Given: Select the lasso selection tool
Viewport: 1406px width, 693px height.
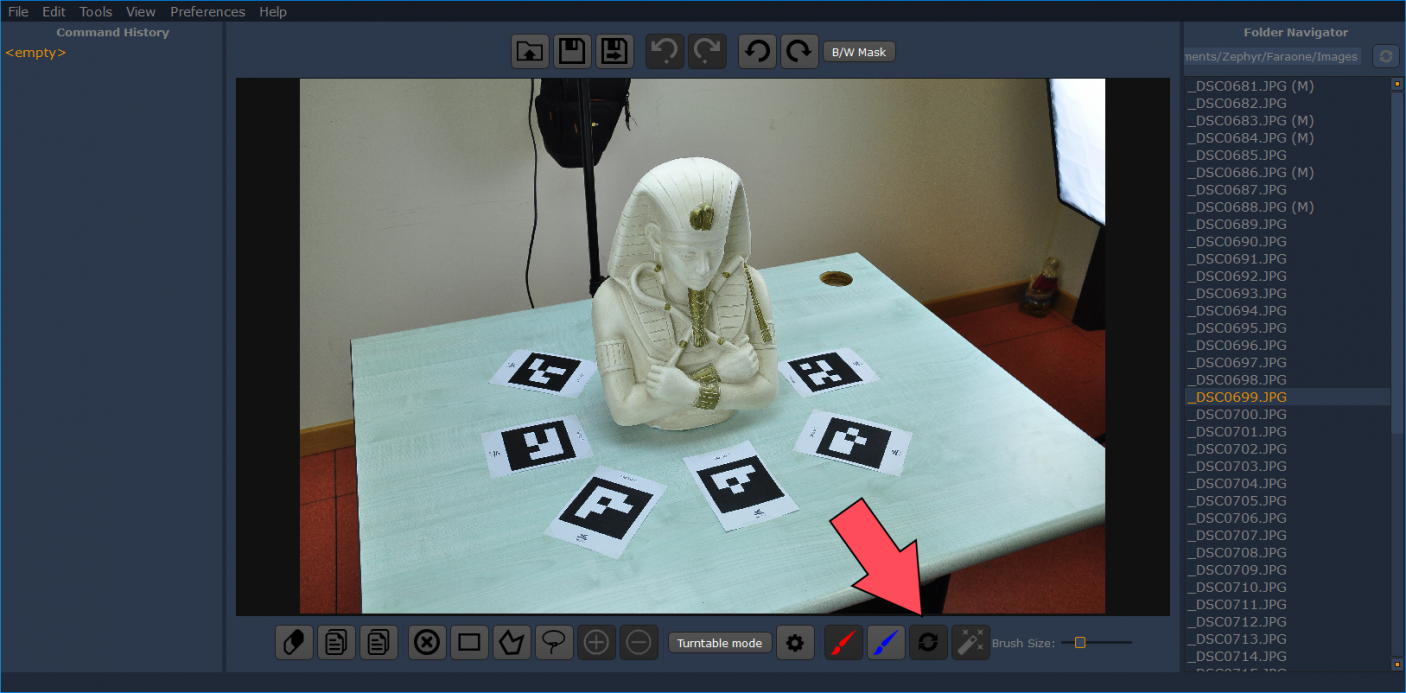Looking at the screenshot, I should [553, 643].
